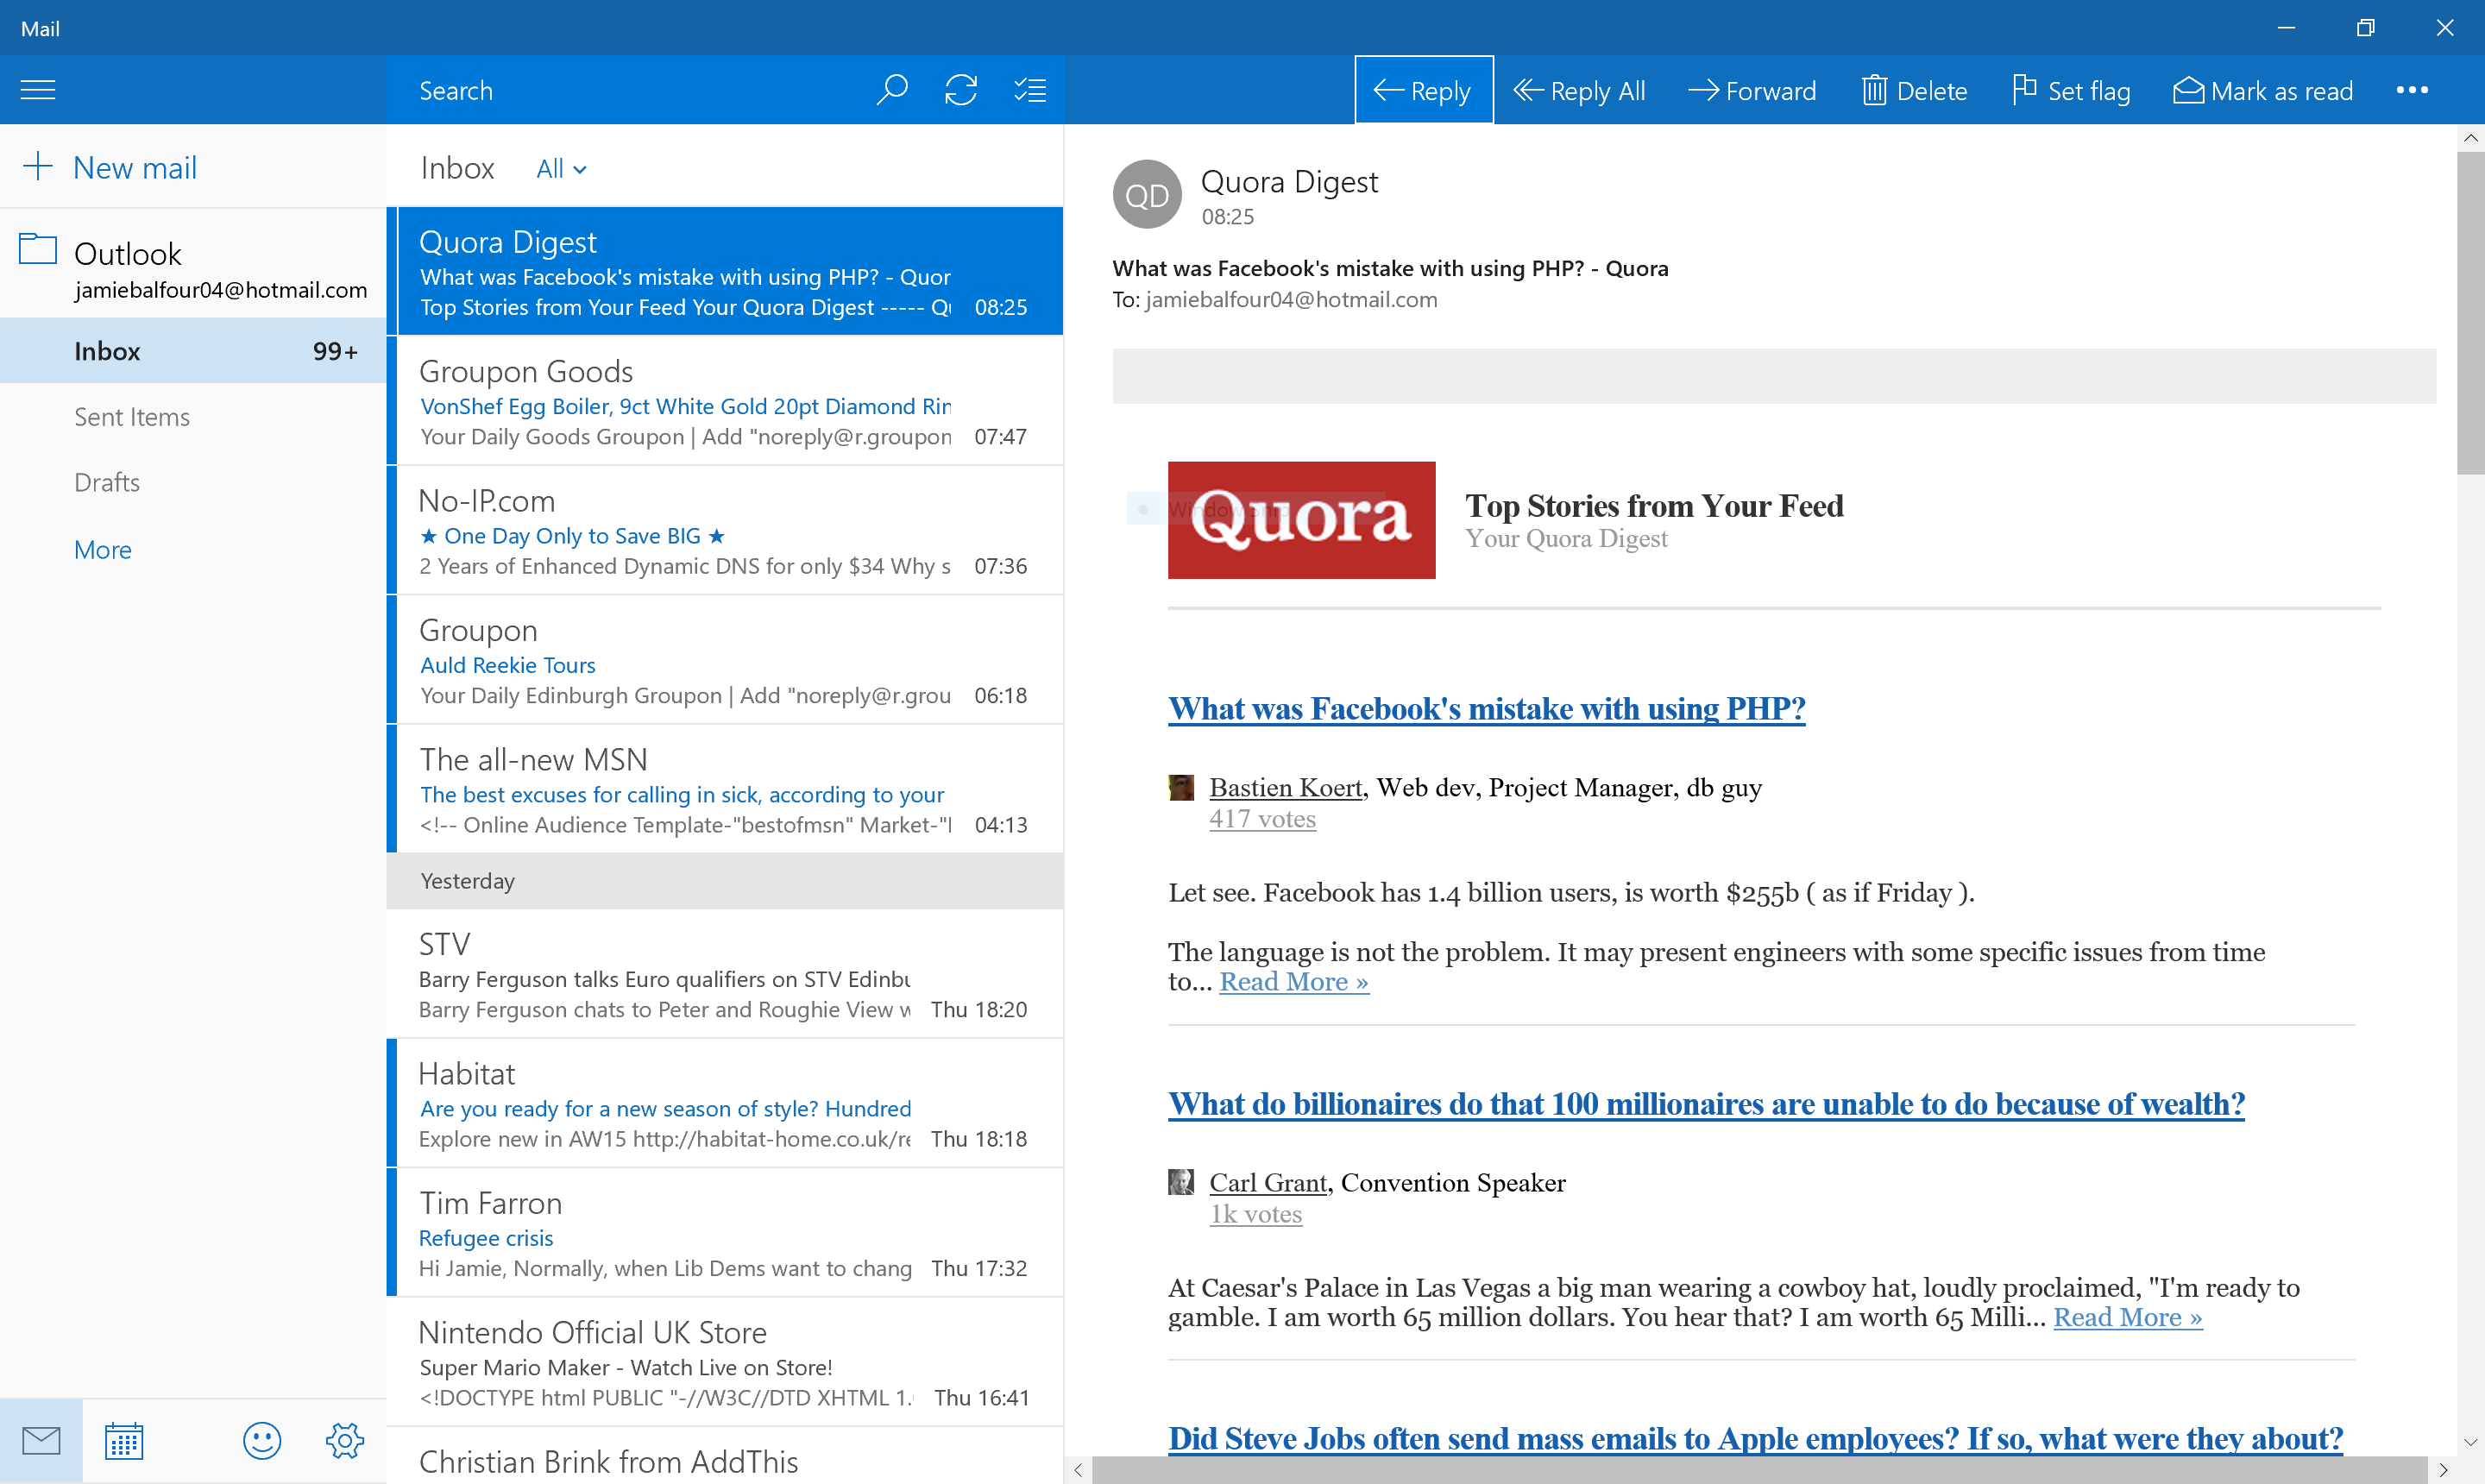Expand More folders in sidebar

click(103, 549)
